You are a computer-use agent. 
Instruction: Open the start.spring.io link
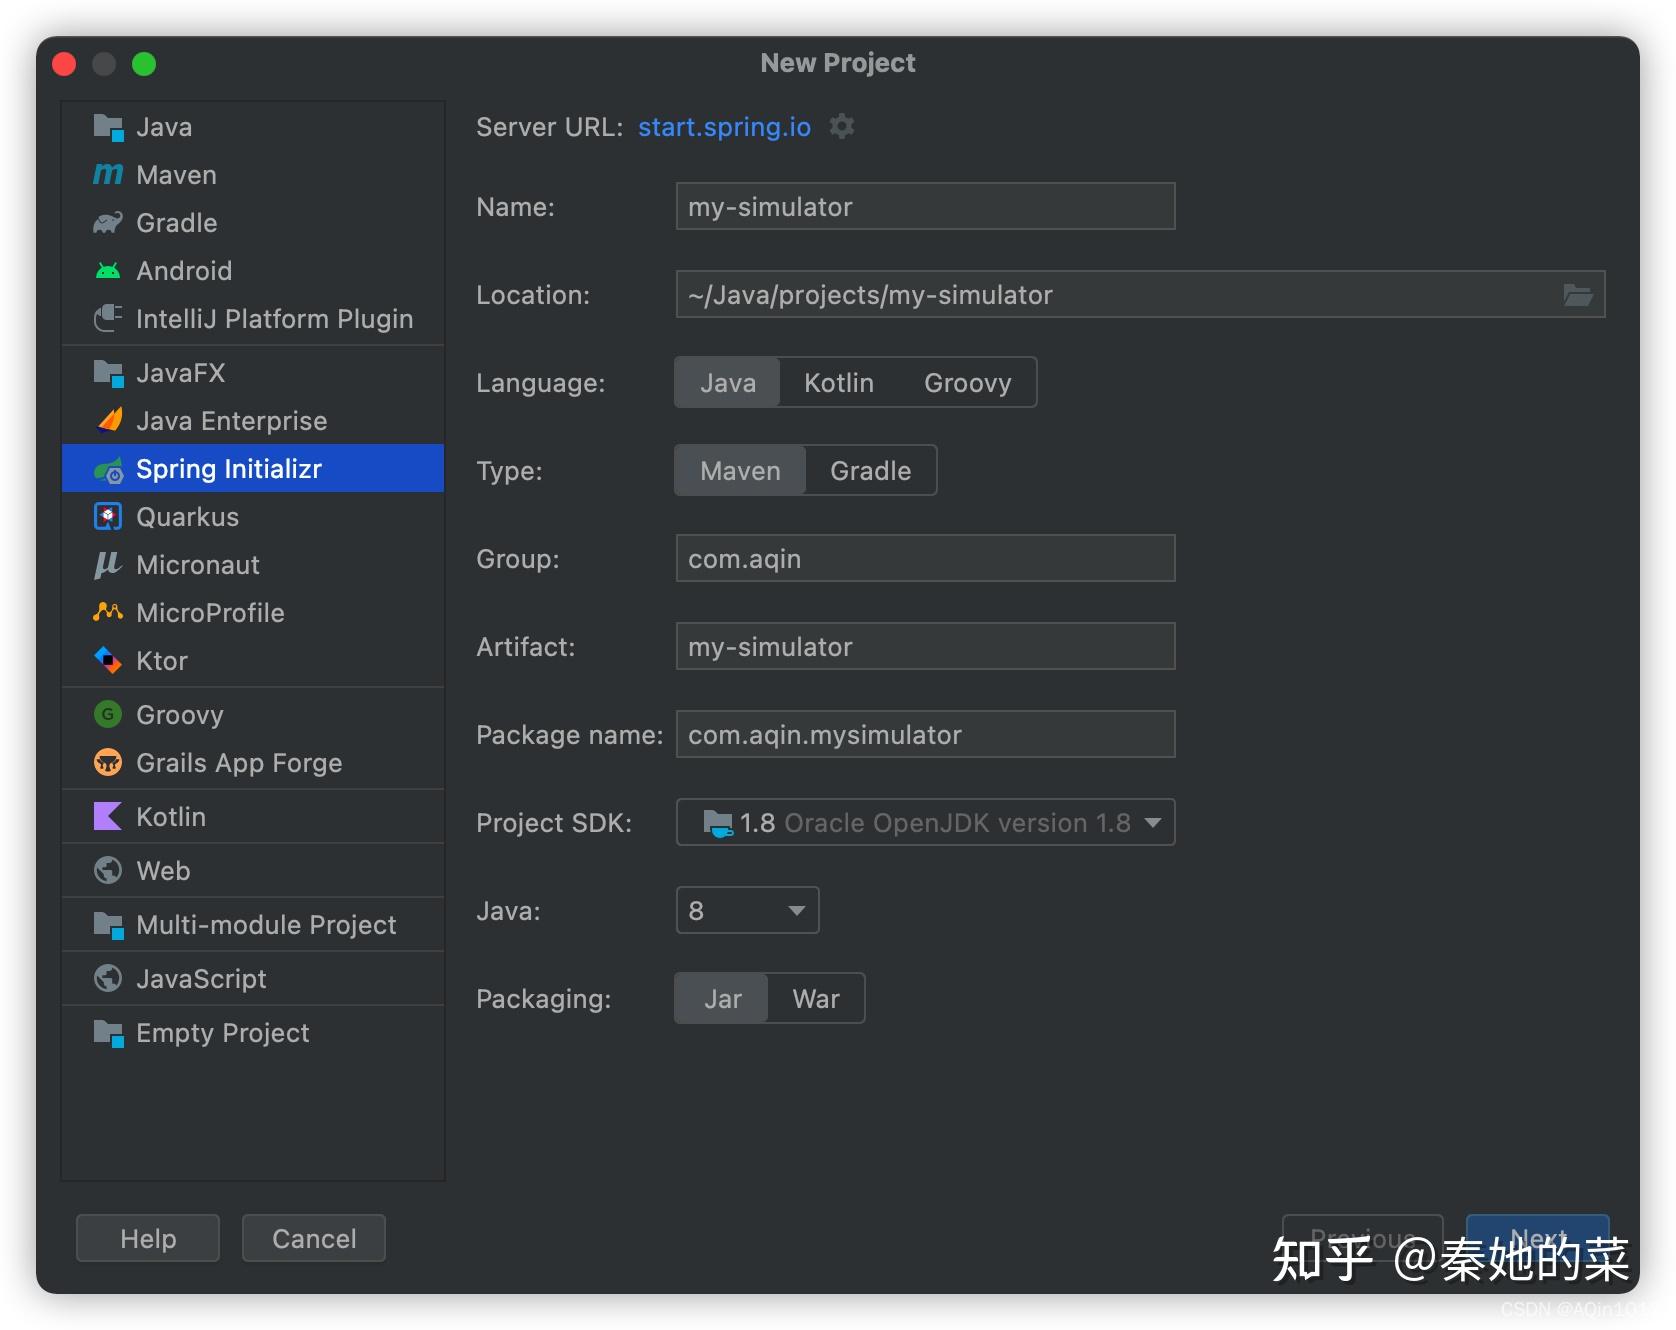point(724,127)
